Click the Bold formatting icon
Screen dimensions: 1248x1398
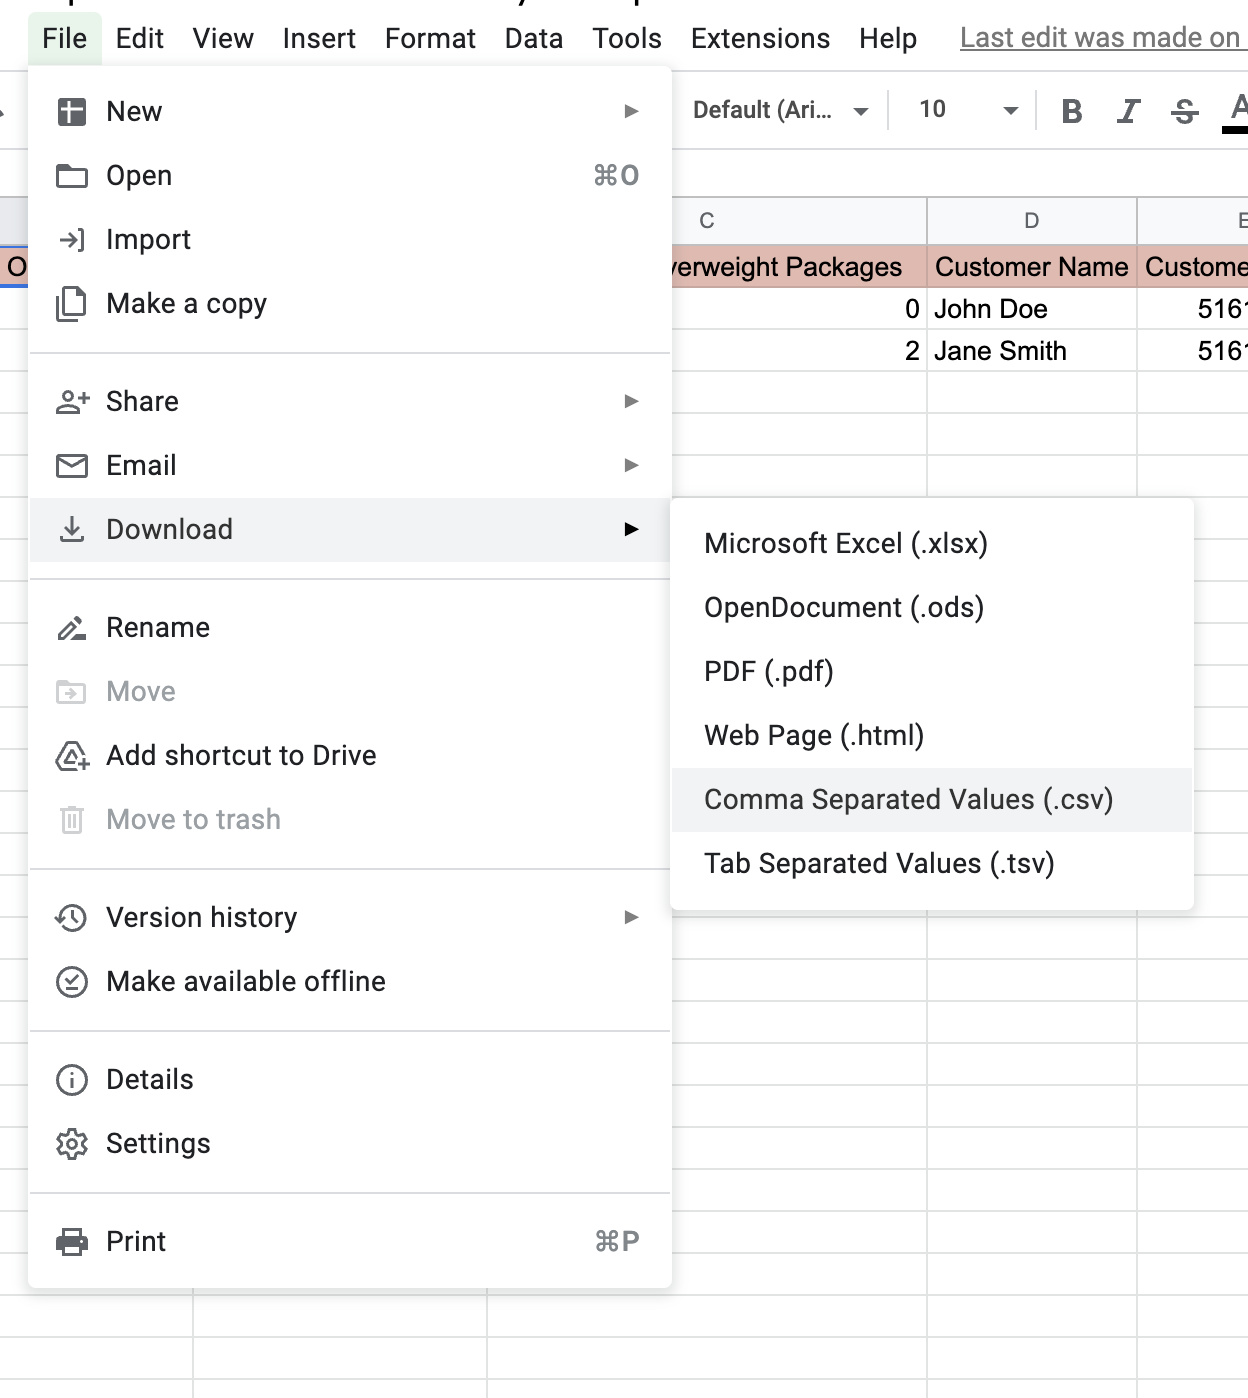[1071, 111]
